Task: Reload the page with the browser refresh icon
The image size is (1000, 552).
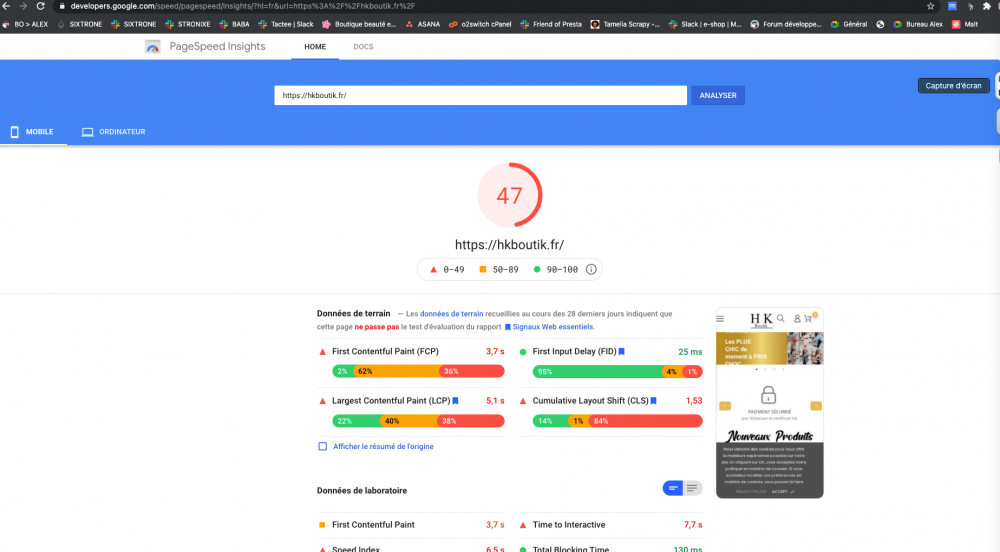Action: click(x=40, y=6)
